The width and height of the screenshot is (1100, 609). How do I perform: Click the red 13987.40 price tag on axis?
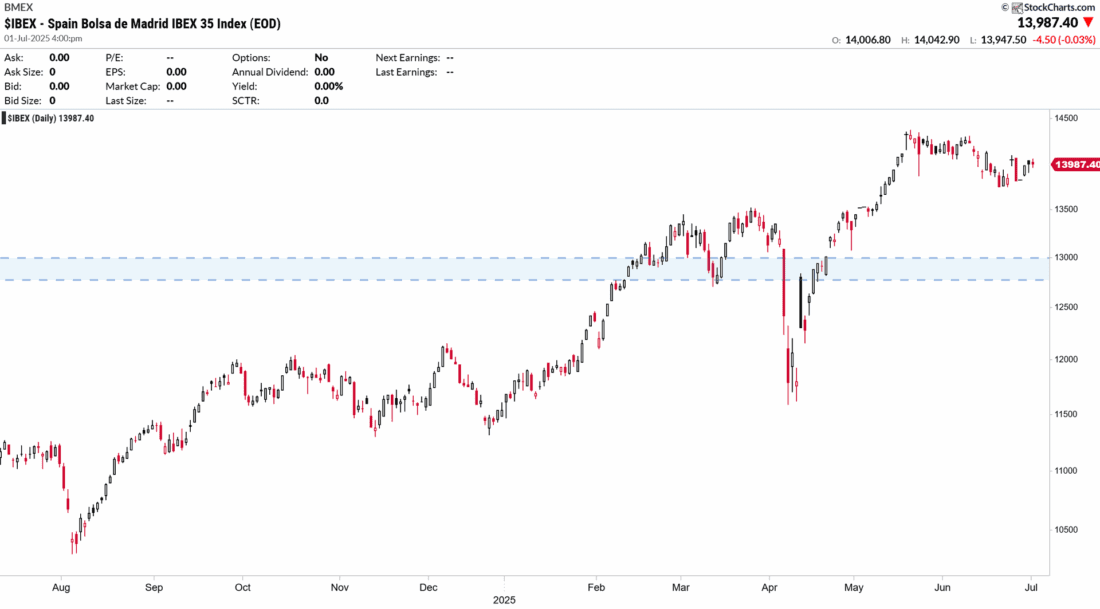click(1075, 165)
